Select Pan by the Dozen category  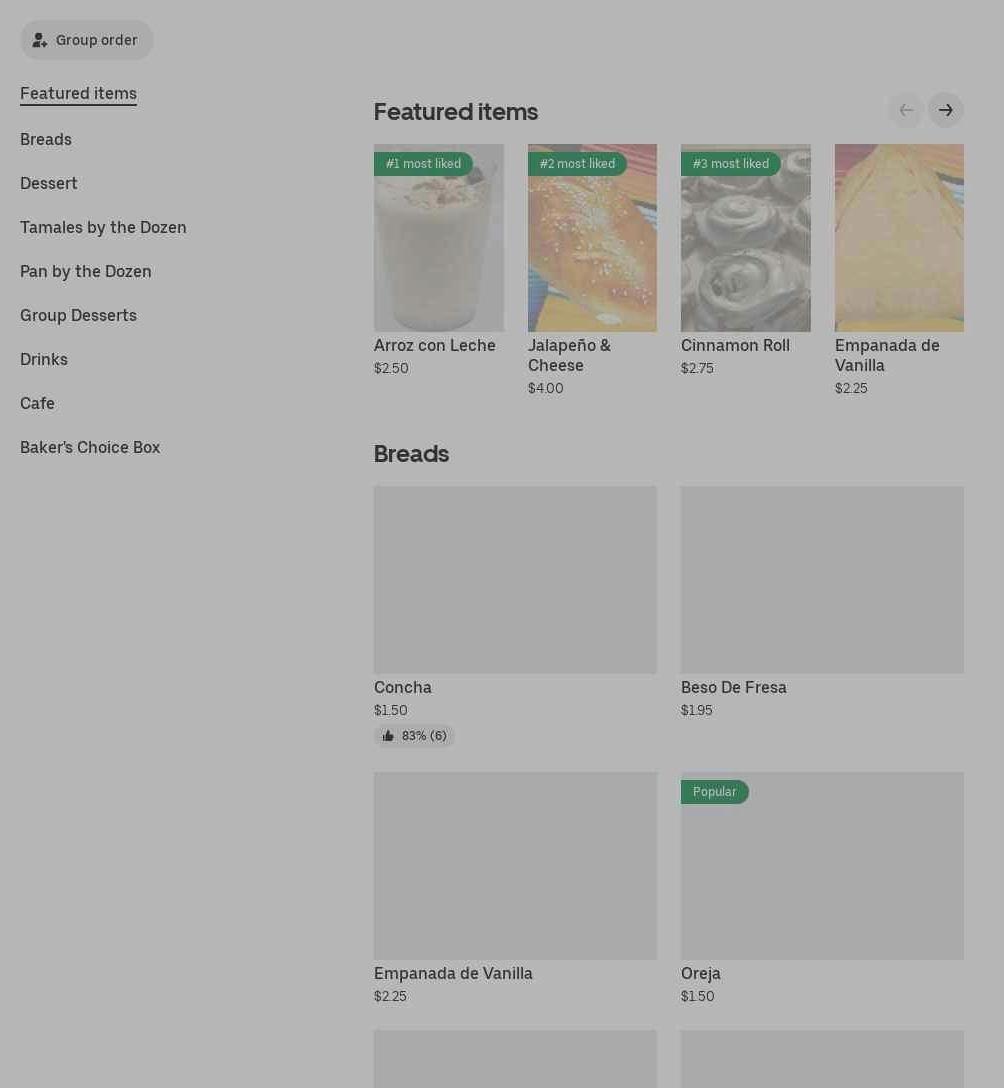pos(86,271)
